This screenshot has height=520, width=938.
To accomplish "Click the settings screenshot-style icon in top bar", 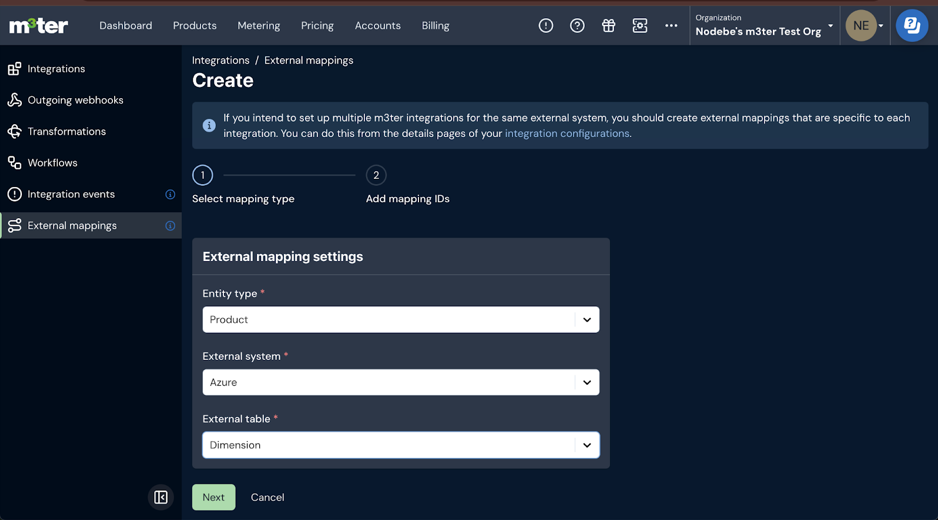I will click(x=640, y=26).
